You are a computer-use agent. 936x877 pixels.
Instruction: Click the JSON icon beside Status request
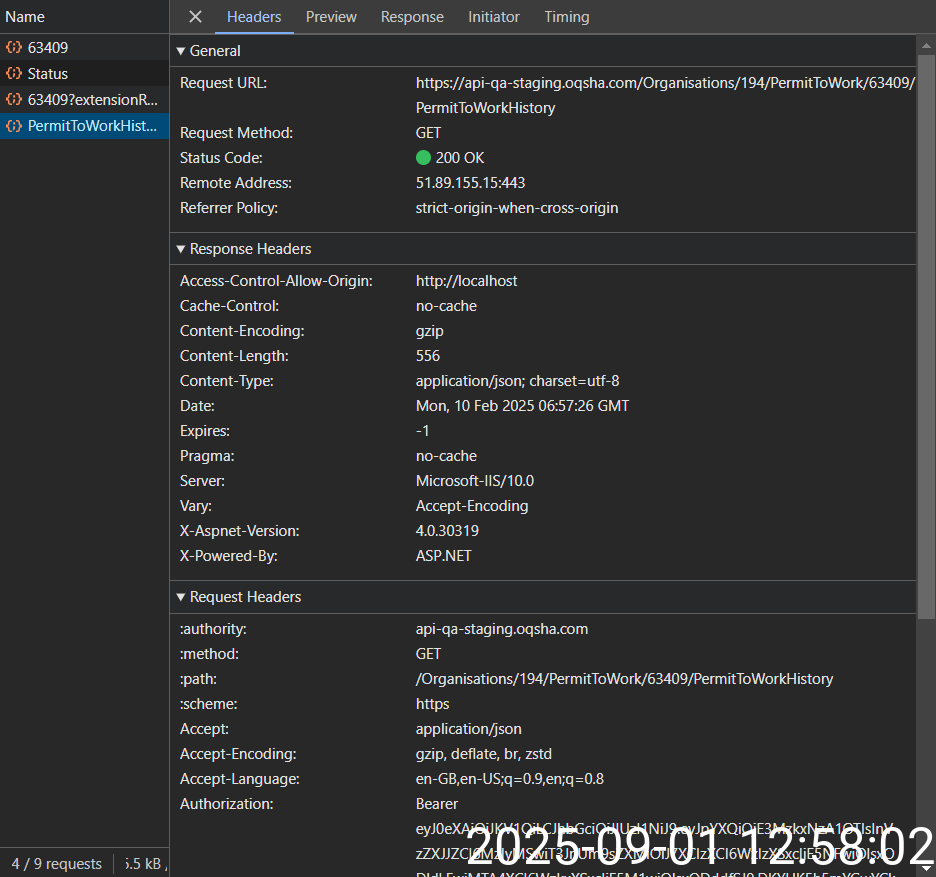tap(14, 74)
